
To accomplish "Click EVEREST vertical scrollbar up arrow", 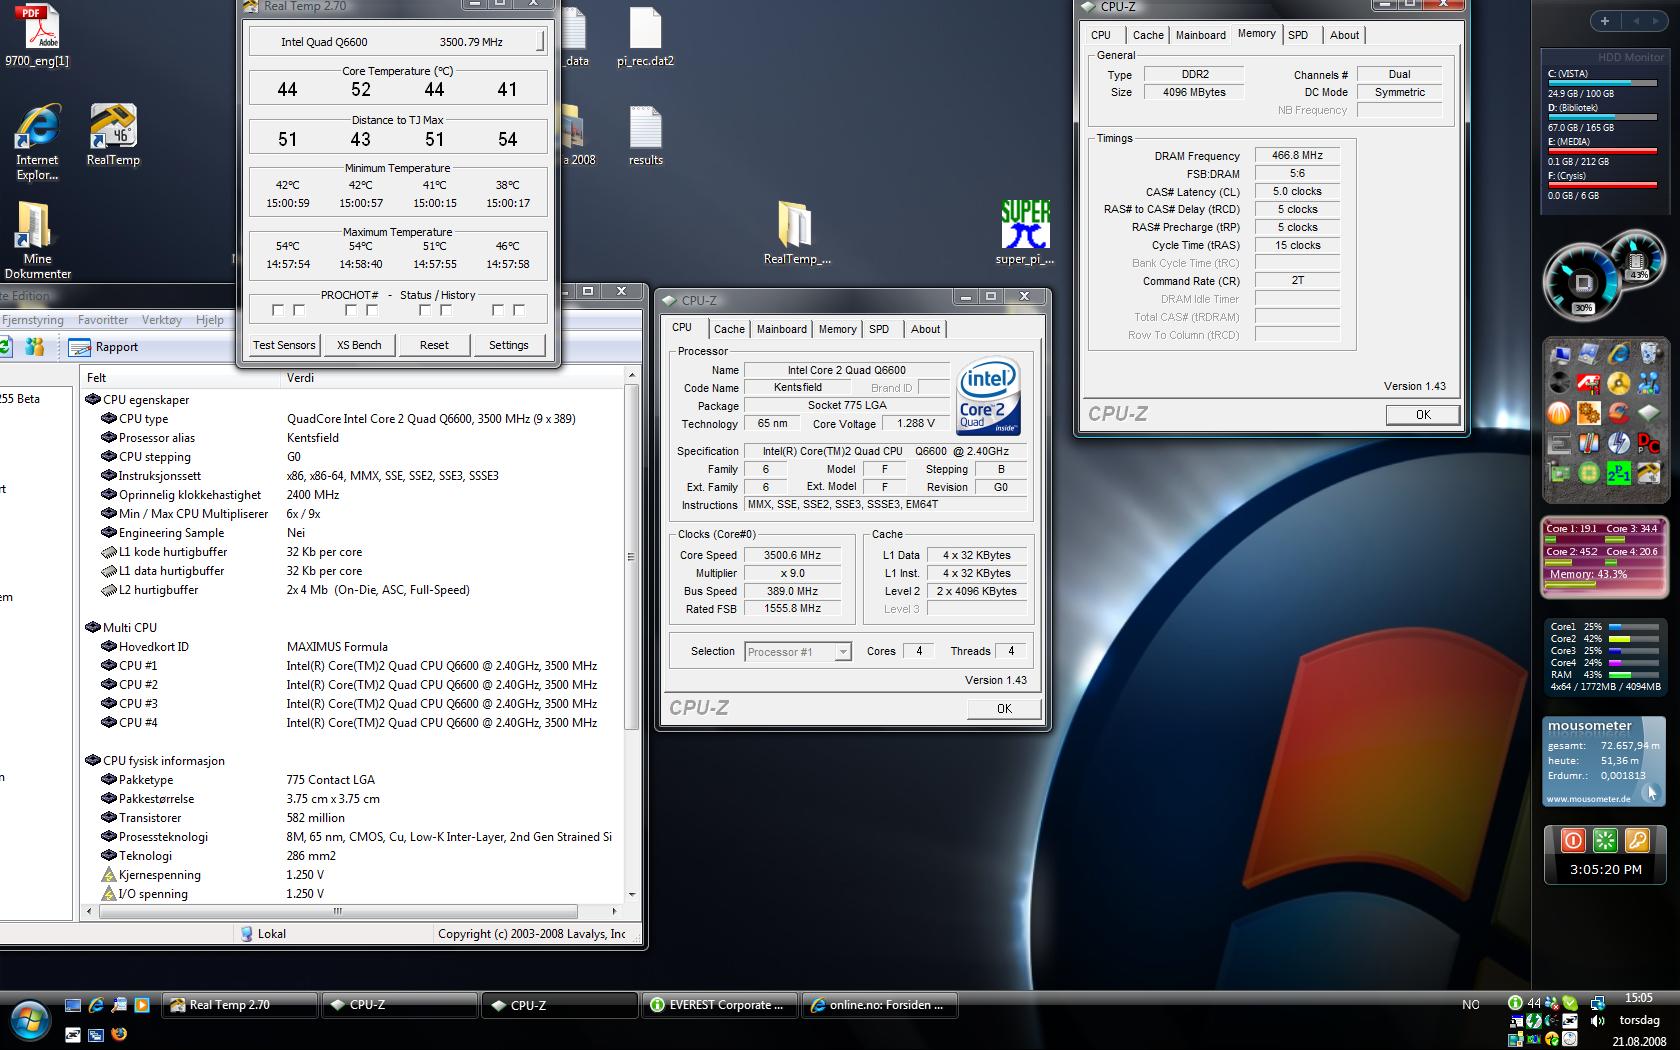I will 631,375.
